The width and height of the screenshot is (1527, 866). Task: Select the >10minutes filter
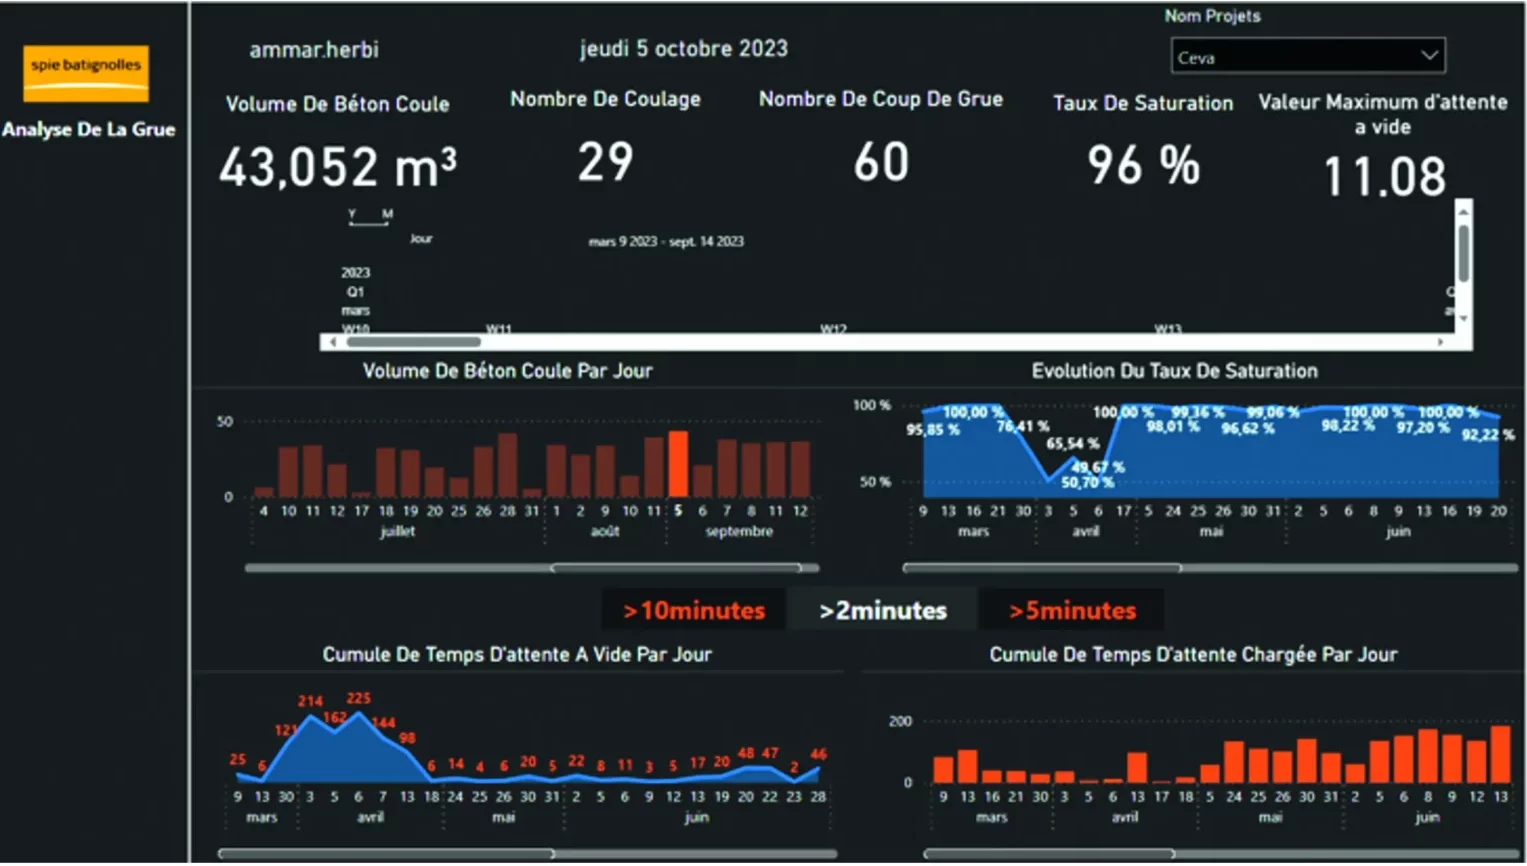[694, 611]
